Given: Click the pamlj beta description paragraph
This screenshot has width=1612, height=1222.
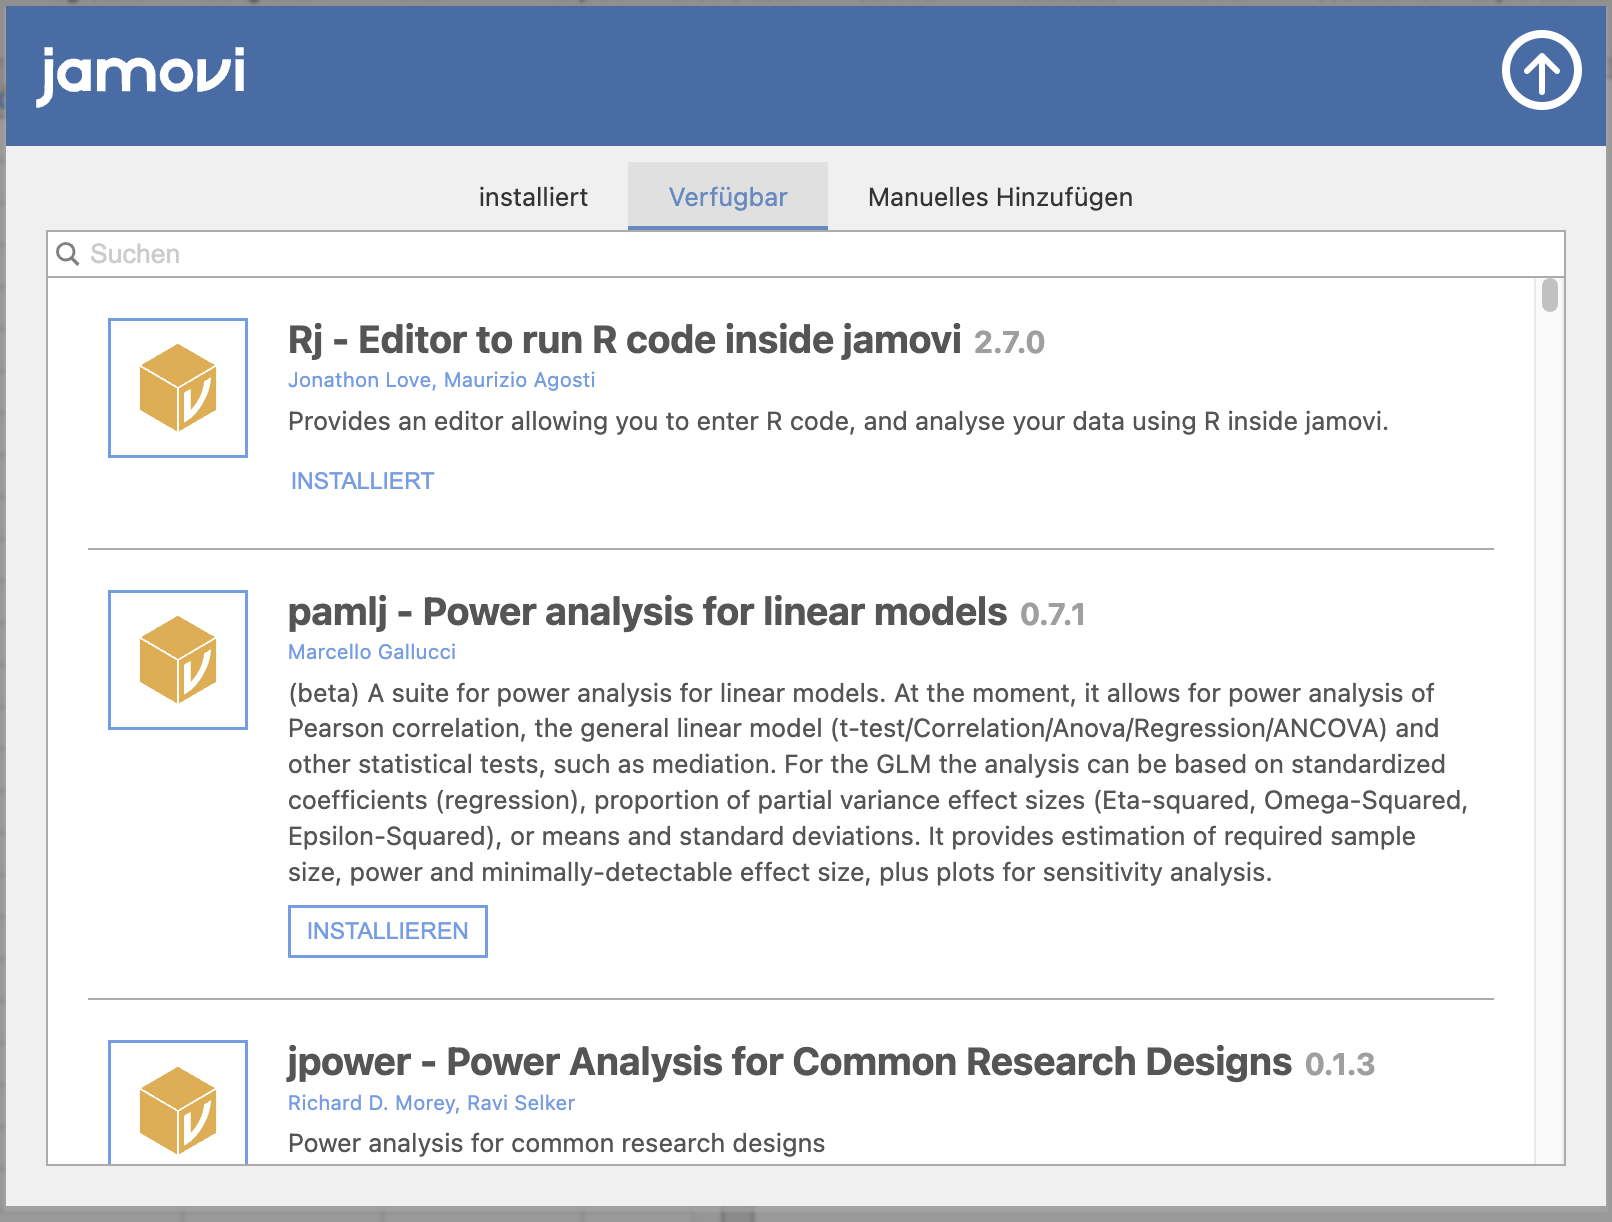Looking at the screenshot, I should pyautogui.click(x=878, y=782).
